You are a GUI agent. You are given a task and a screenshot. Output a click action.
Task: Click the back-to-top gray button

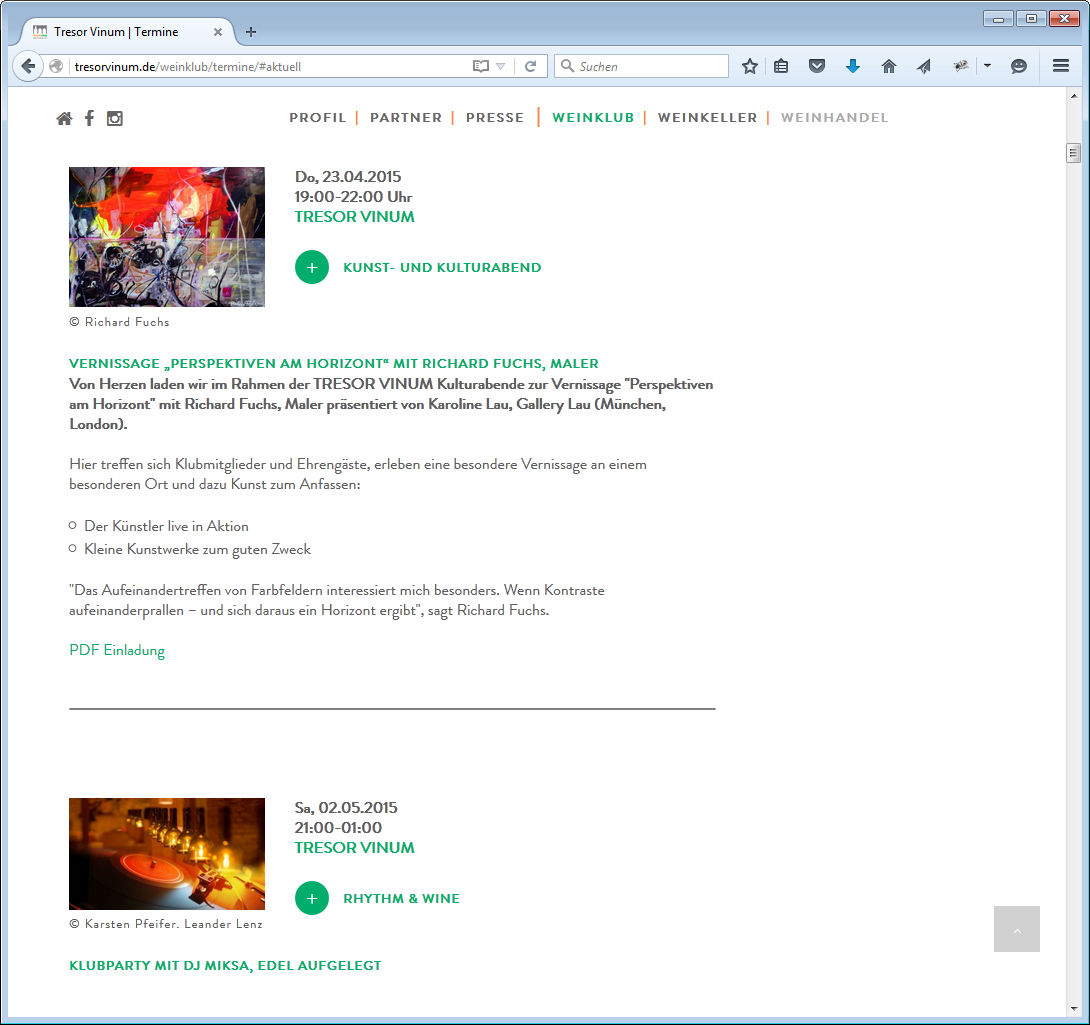(x=1017, y=929)
